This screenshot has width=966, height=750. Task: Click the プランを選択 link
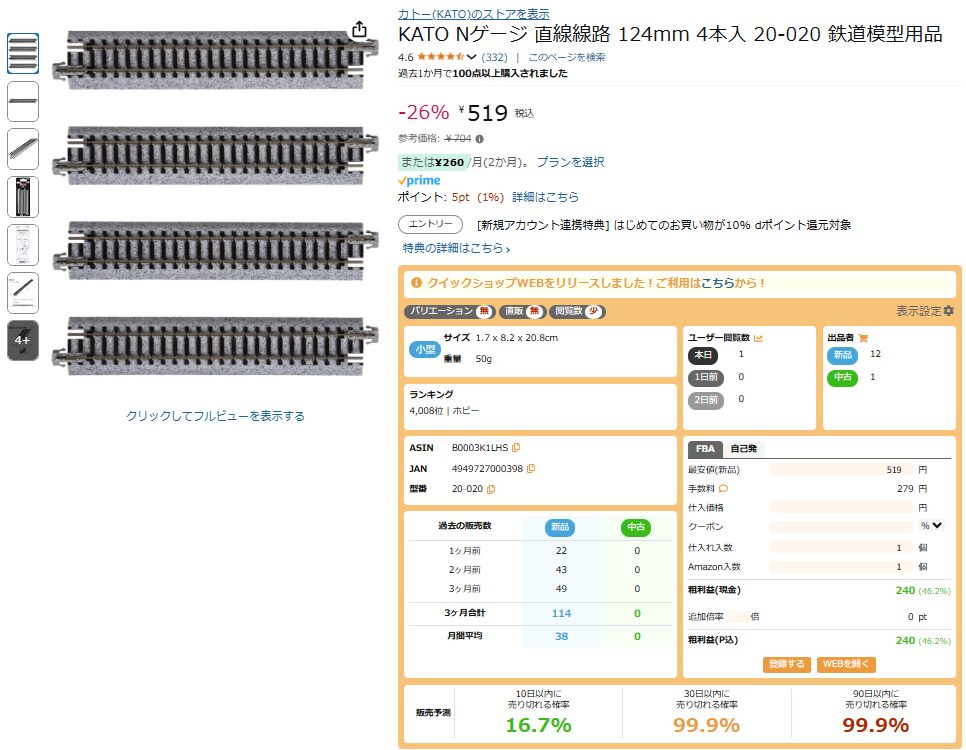coord(570,162)
